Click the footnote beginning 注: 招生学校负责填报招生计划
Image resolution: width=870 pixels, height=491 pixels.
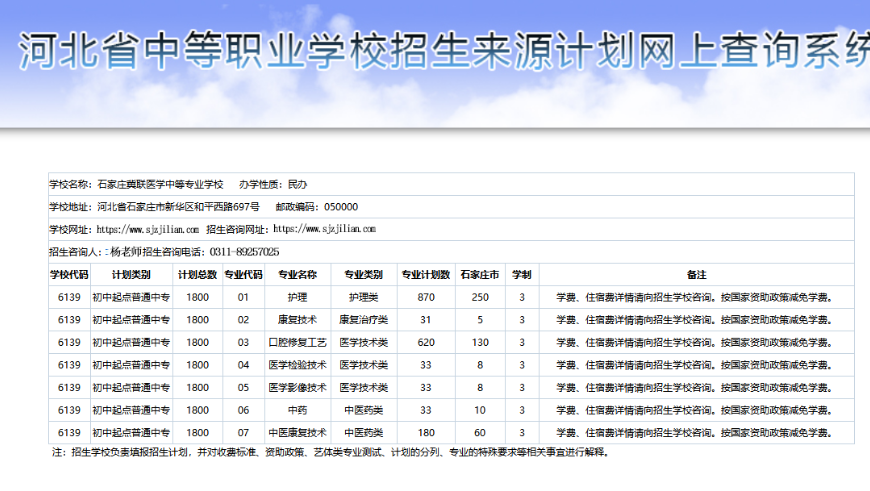coord(332,452)
